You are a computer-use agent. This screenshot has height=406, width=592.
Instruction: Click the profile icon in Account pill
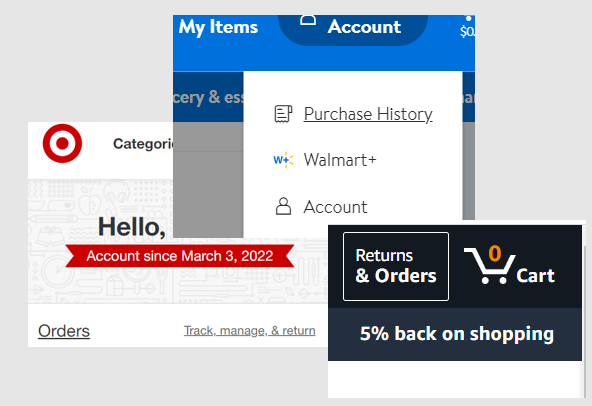pos(308,20)
